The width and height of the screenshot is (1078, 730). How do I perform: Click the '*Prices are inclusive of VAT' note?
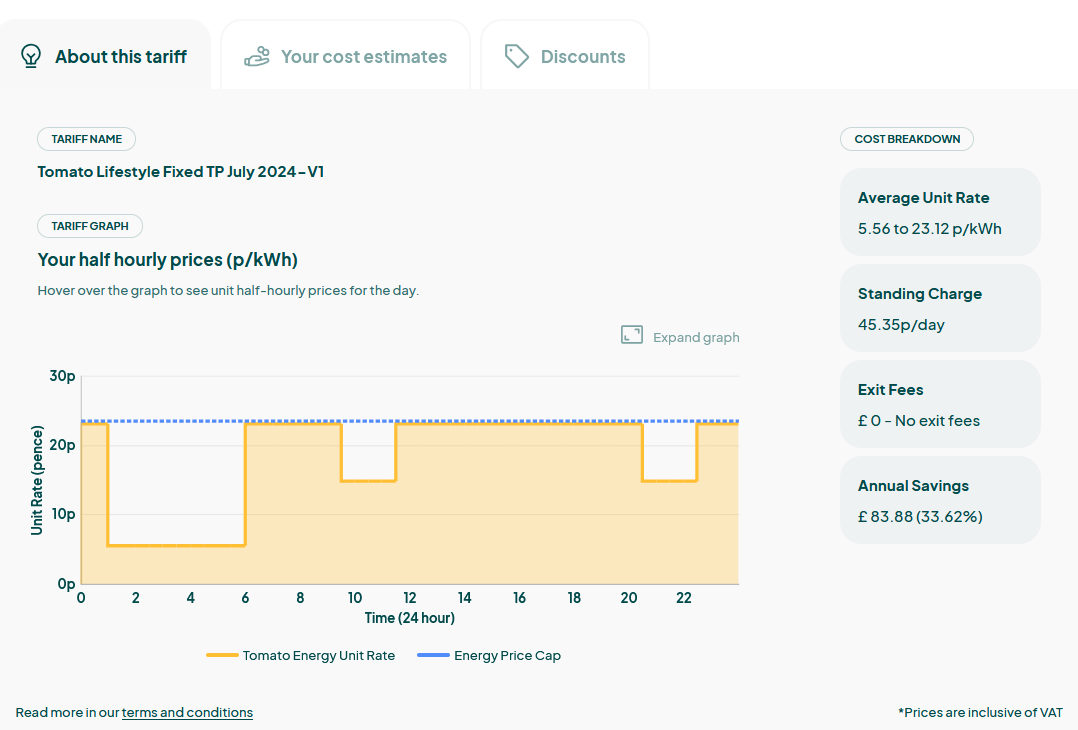[x=980, y=713]
